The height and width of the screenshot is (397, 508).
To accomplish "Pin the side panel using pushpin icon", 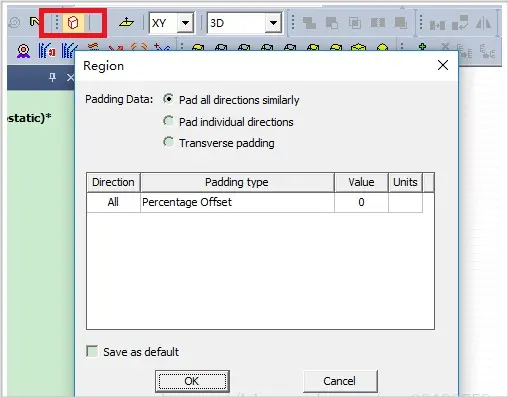I will click(x=52, y=77).
